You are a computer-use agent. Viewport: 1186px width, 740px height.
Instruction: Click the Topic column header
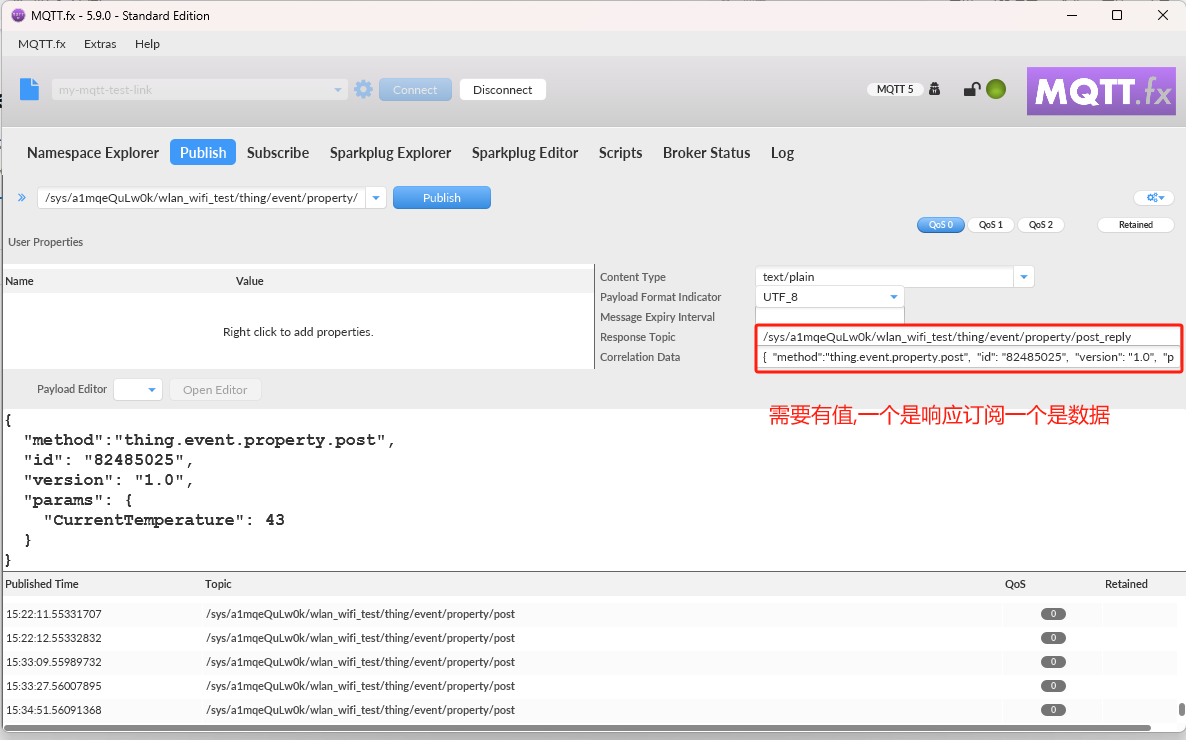[x=218, y=584]
